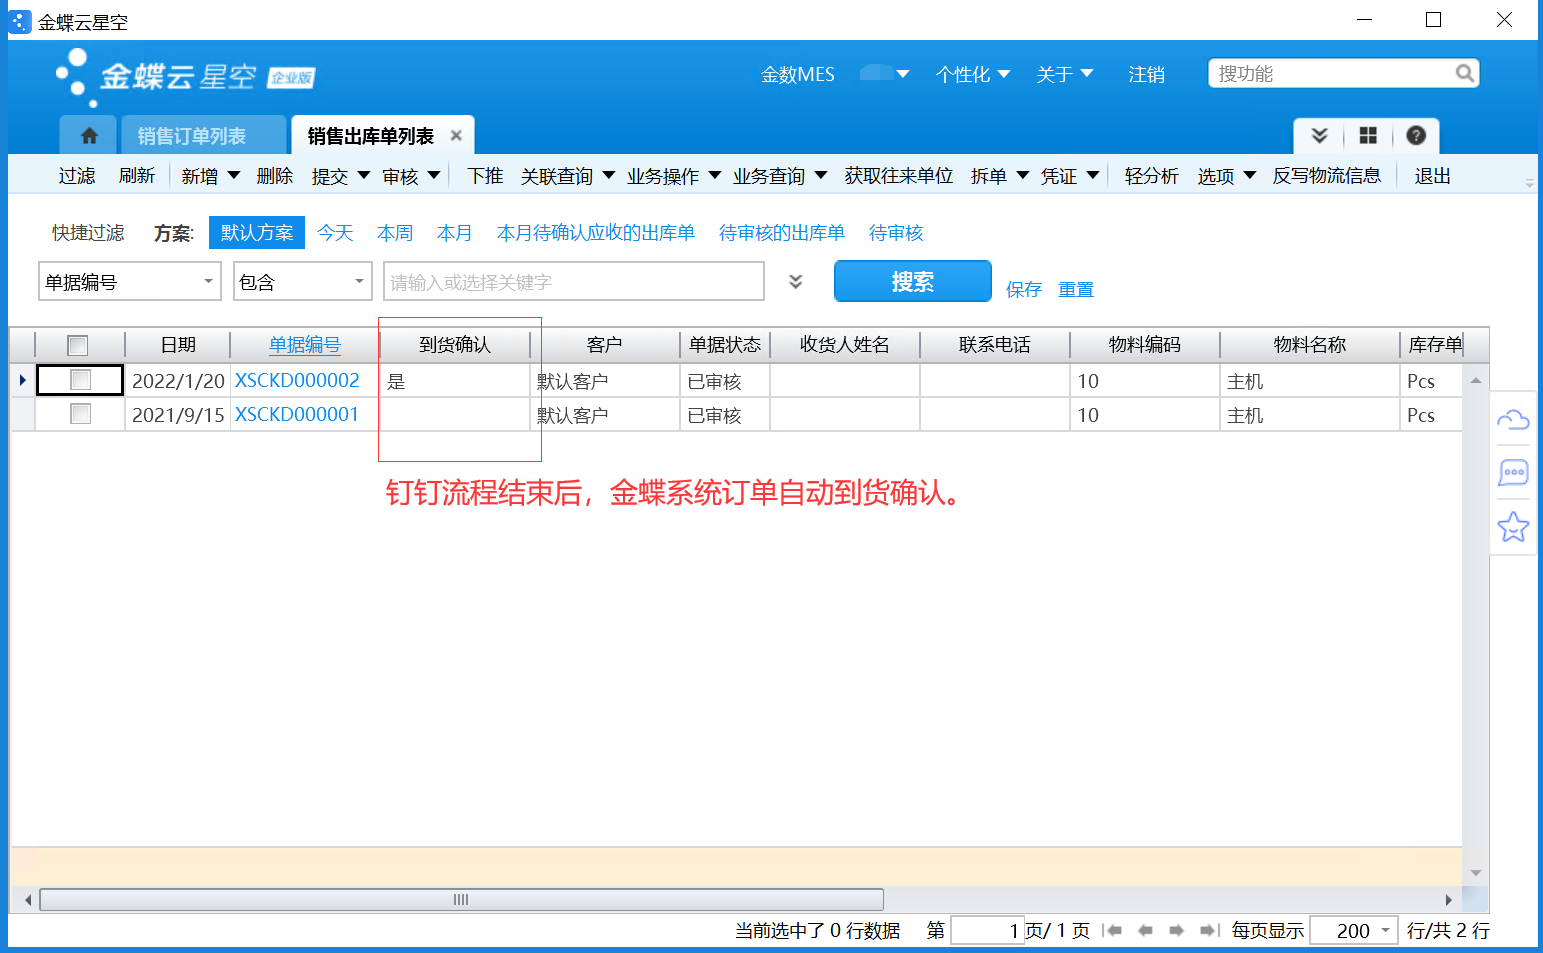
Task: Go to the home tab icon
Action: [x=89, y=136]
